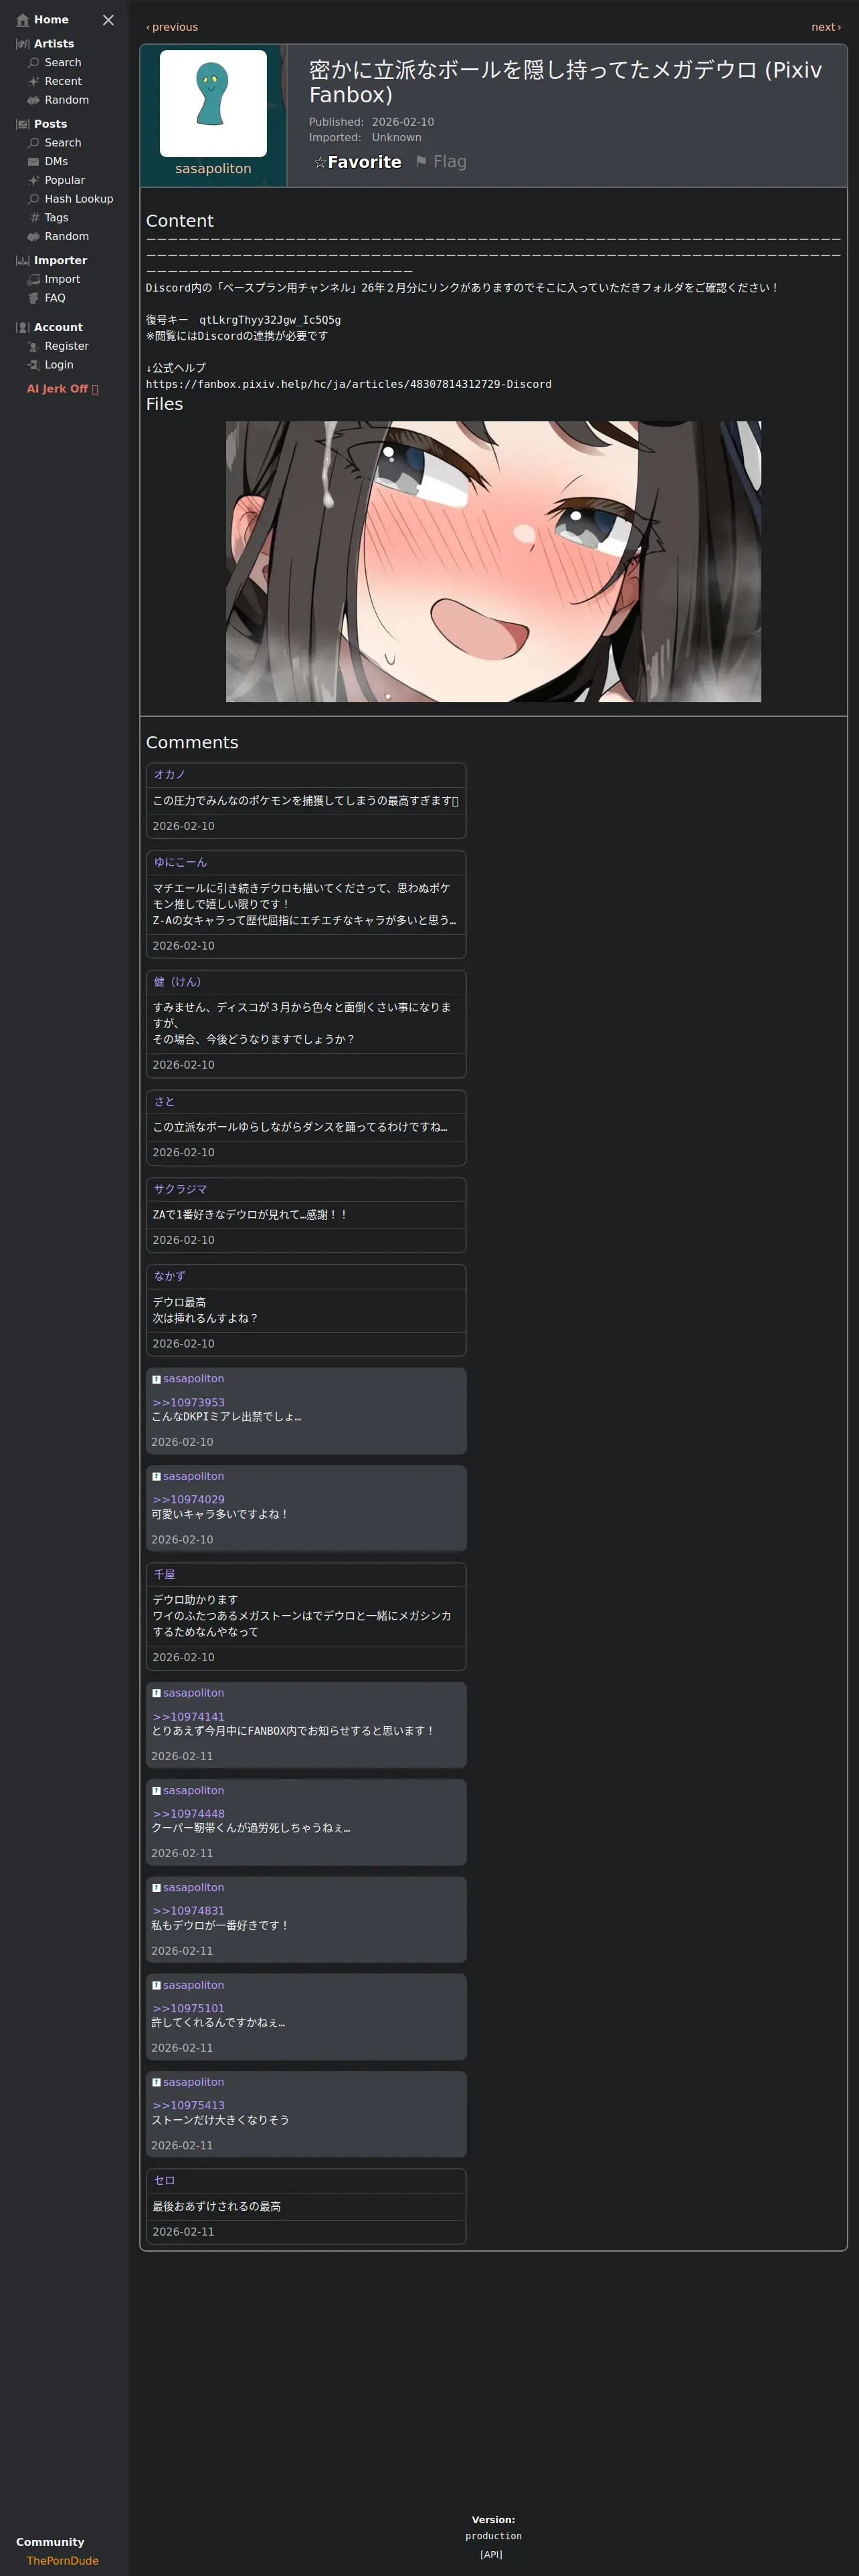Image resolution: width=859 pixels, height=2576 pixels.
Task: Click the magnifier icon beside Posts Search
Action: pos(34,143)
